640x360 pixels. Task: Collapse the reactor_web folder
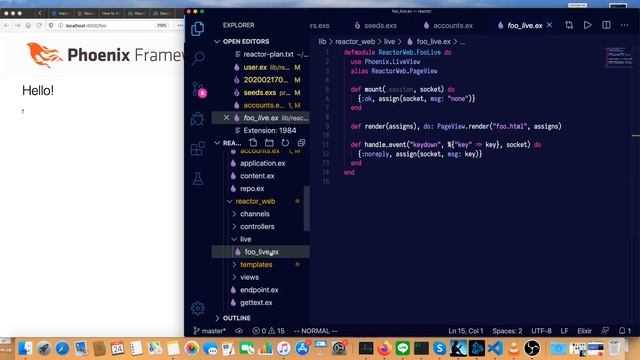[x=255, y=201]
